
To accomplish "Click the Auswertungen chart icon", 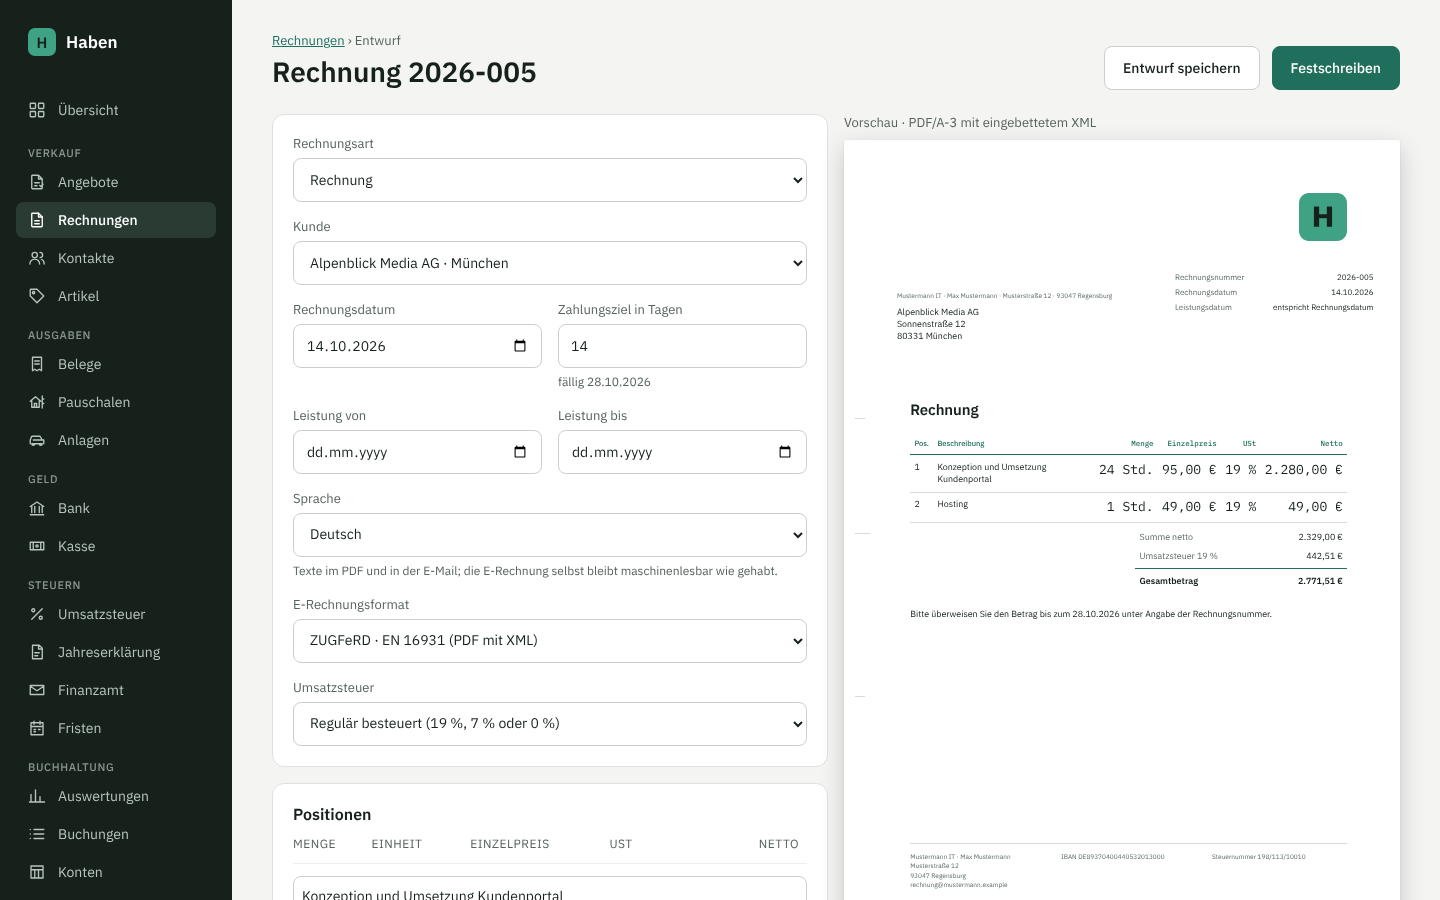I will pos(37,796).
